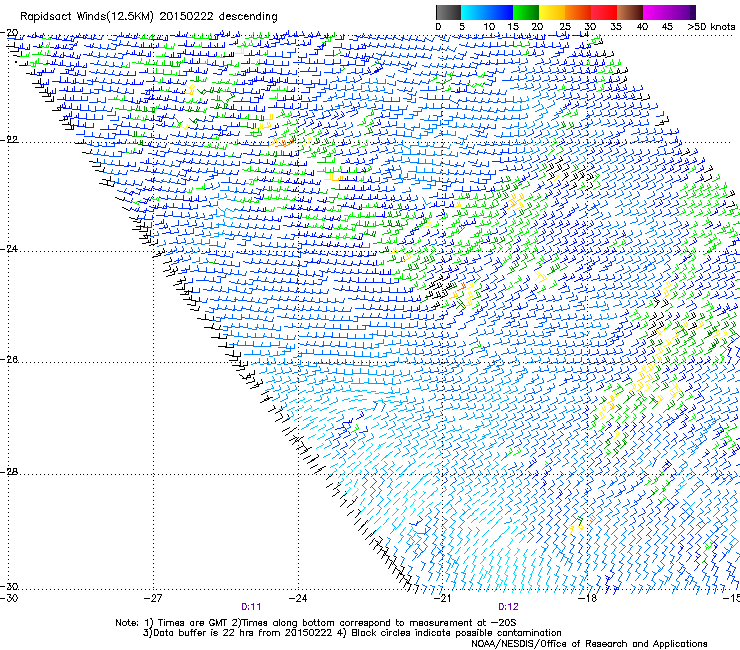Click the green 15-20 knots legend segment
Viewport: 740px width, 650px height.
click(525, 12)
